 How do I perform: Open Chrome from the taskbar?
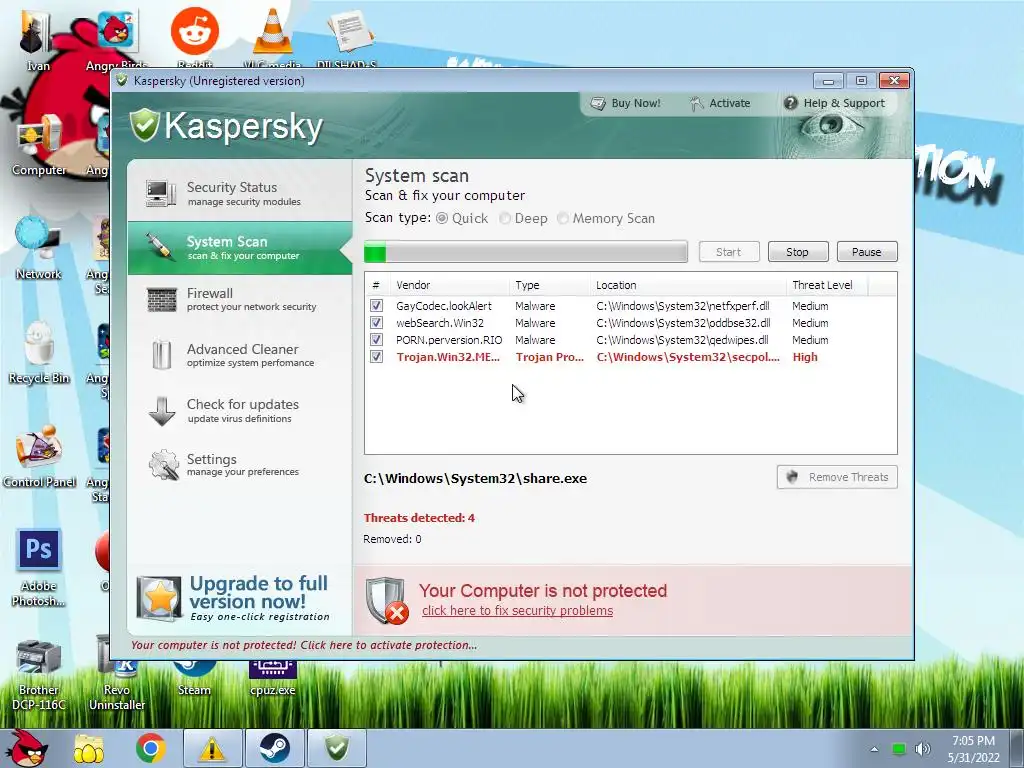coord(150,748)
